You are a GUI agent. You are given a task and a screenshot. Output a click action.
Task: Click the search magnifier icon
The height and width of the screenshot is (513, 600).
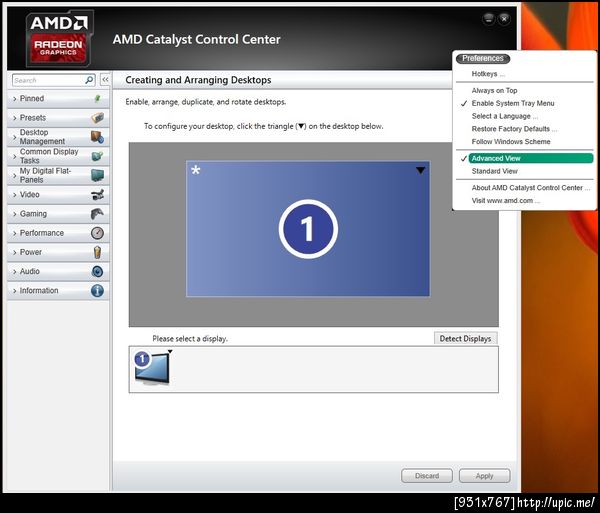click(89, 80)
